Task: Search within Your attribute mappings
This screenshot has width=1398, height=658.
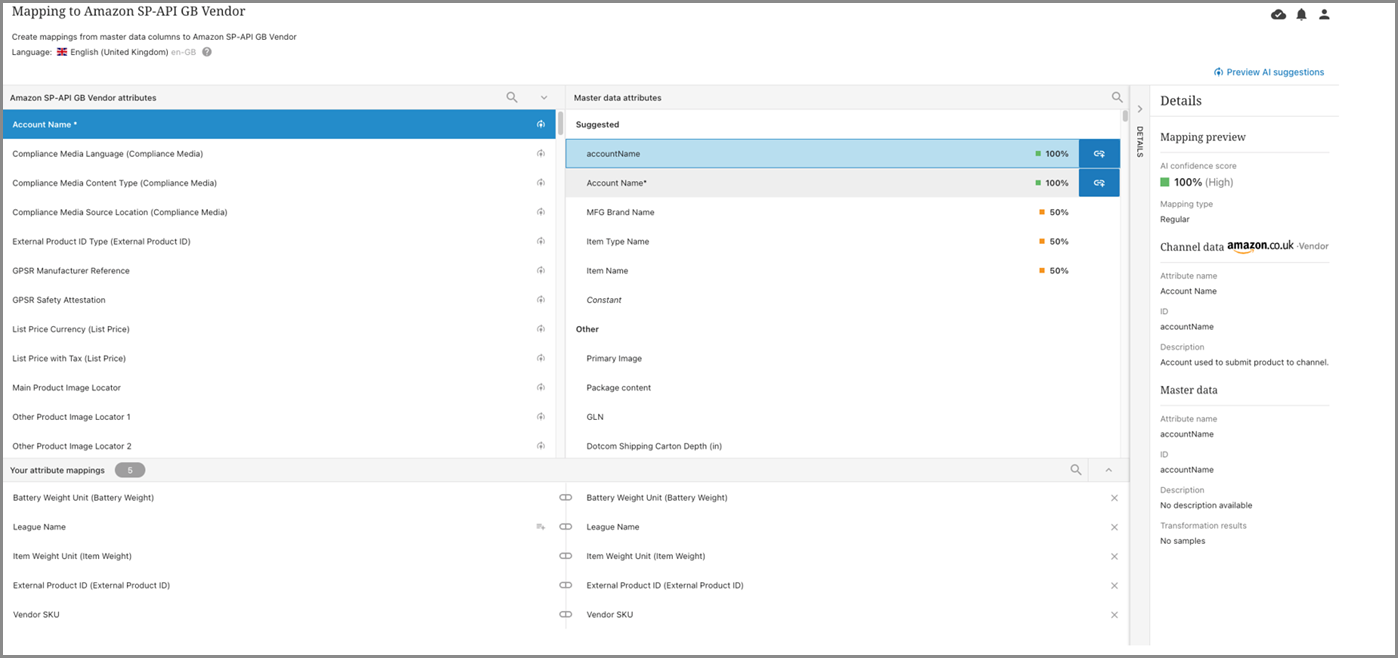Action: tap(1076, 470)
